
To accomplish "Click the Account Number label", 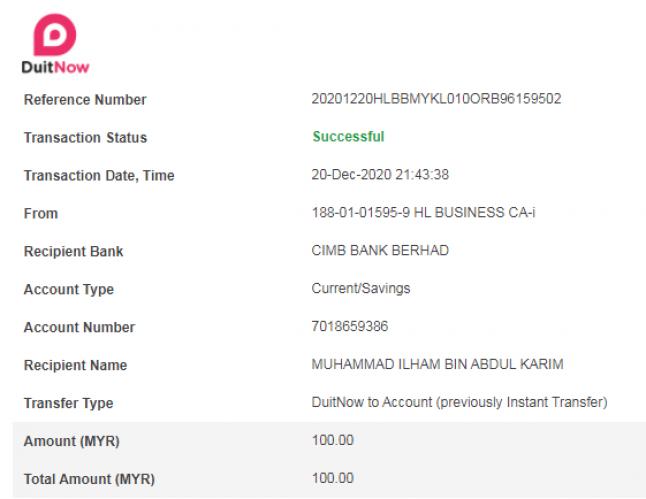I will pyautogui.click(x=79, y=327).
